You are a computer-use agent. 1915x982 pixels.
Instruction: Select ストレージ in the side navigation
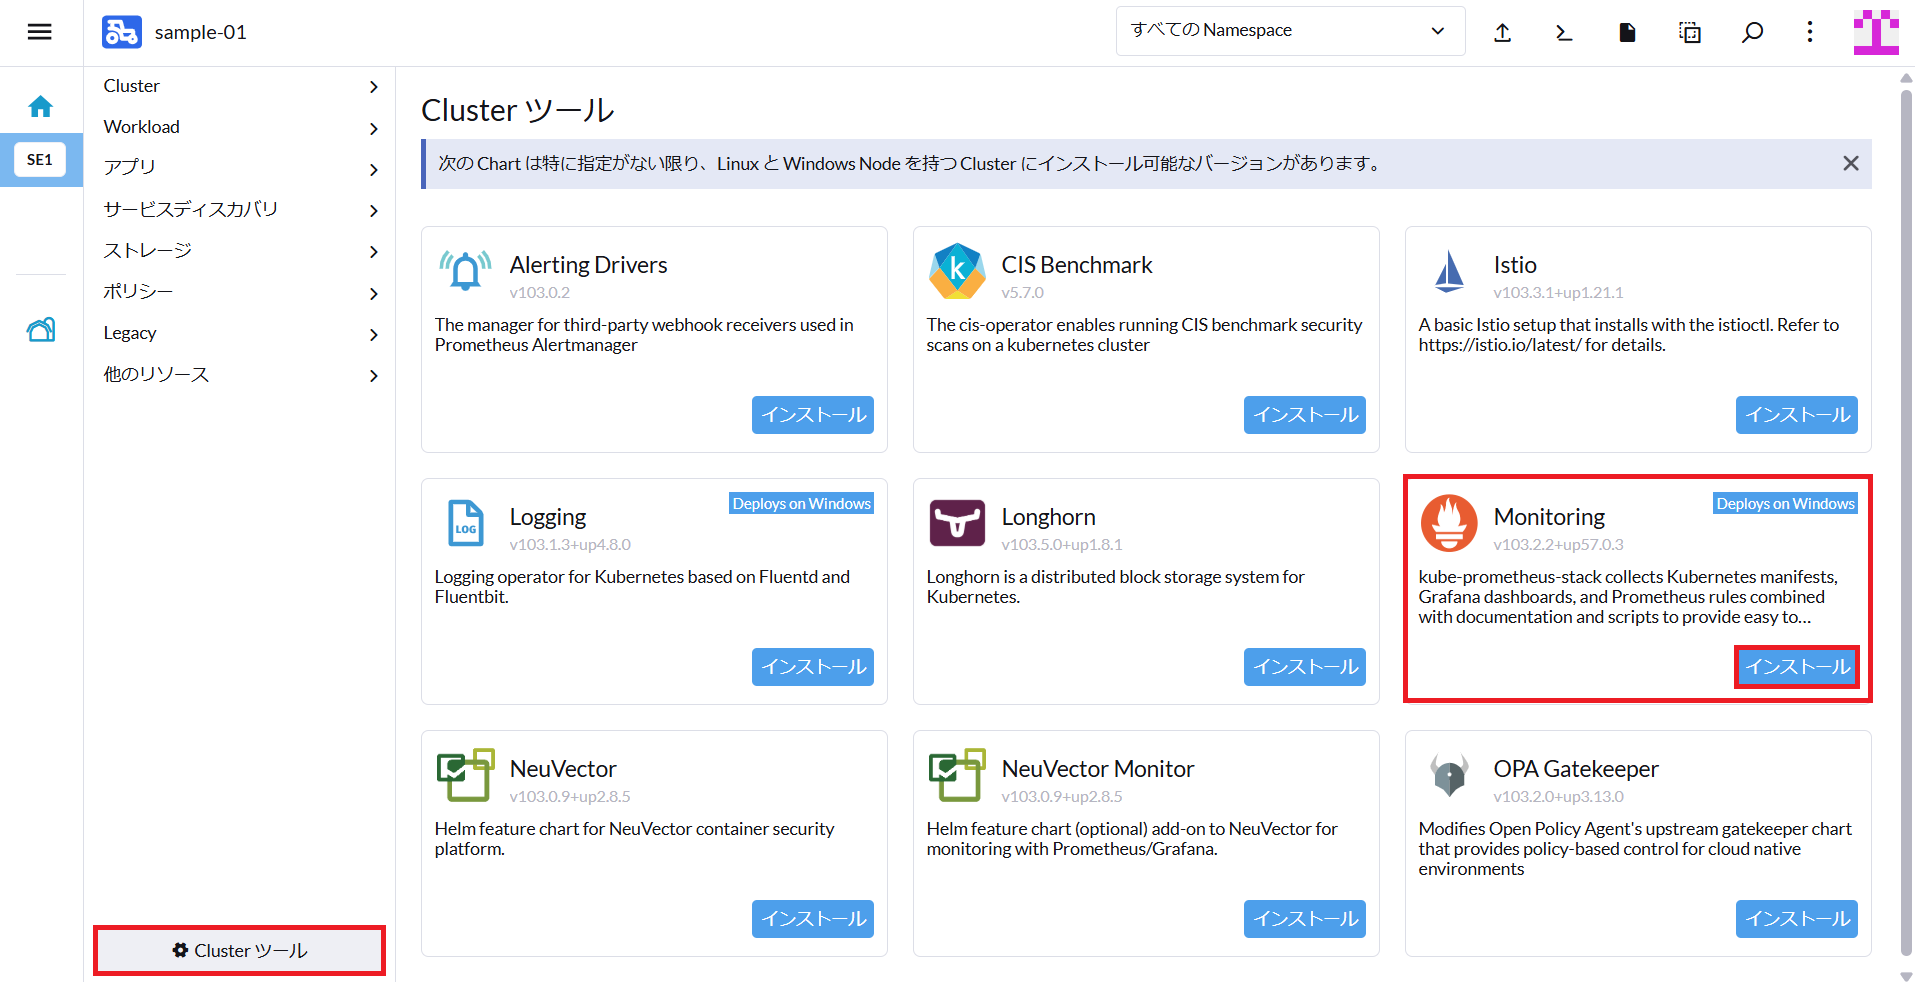click(x=147, y=250)
